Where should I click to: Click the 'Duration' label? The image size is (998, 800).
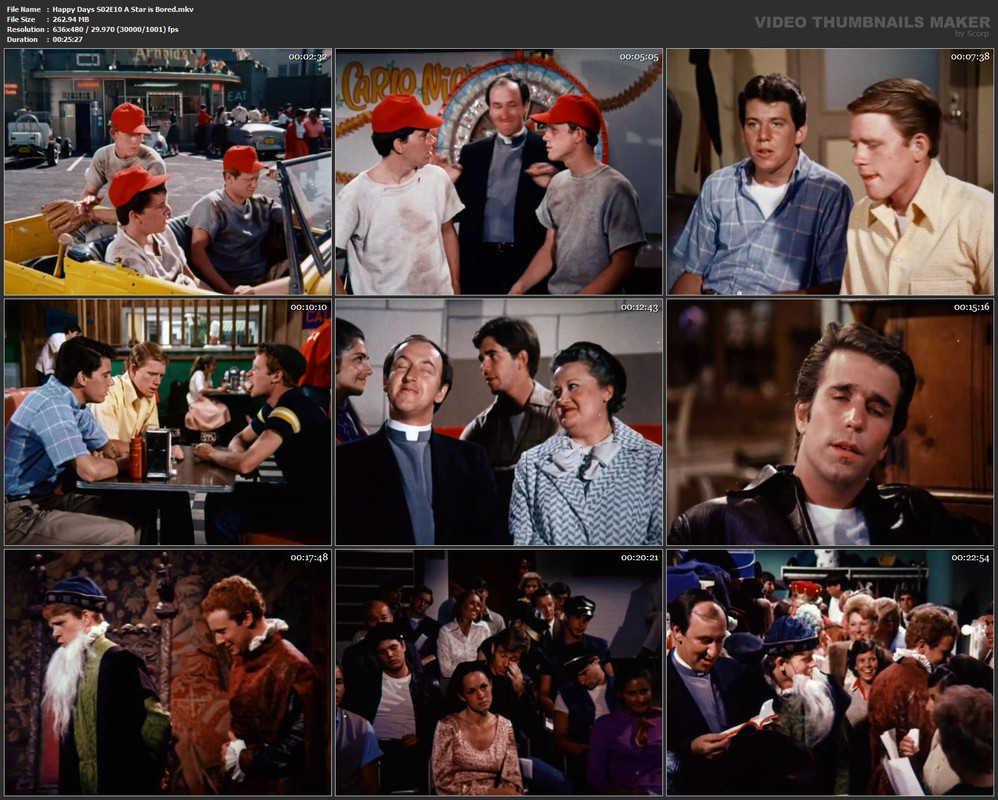point(22,39)
